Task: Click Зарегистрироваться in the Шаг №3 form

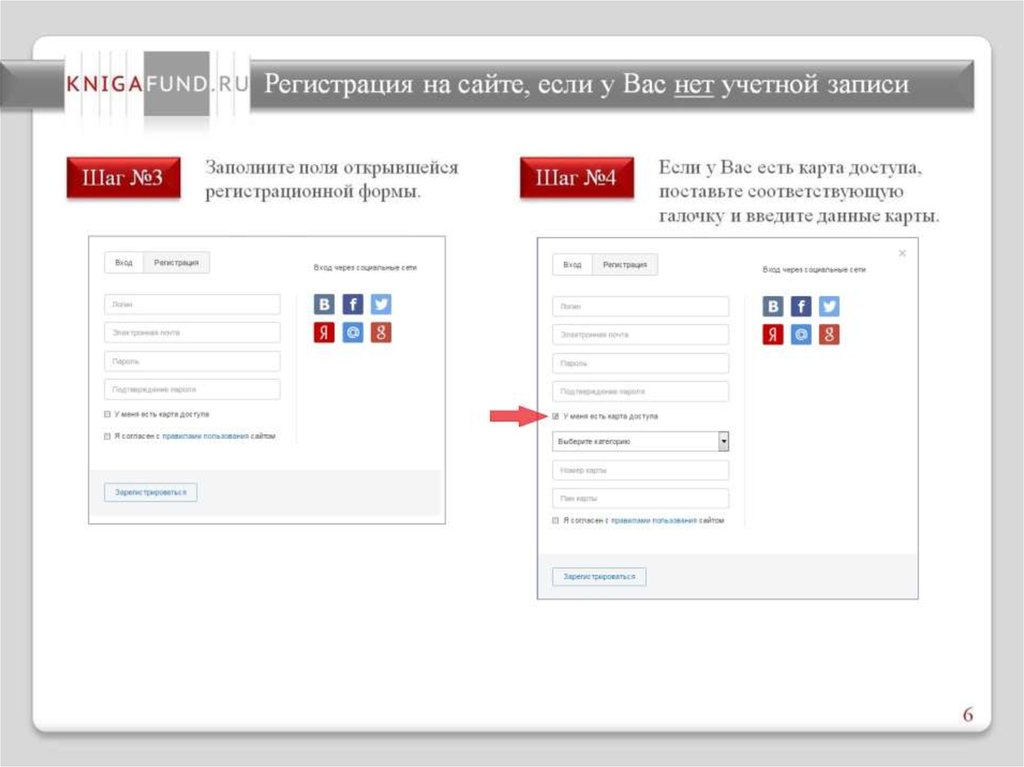Action: point(151,493)
